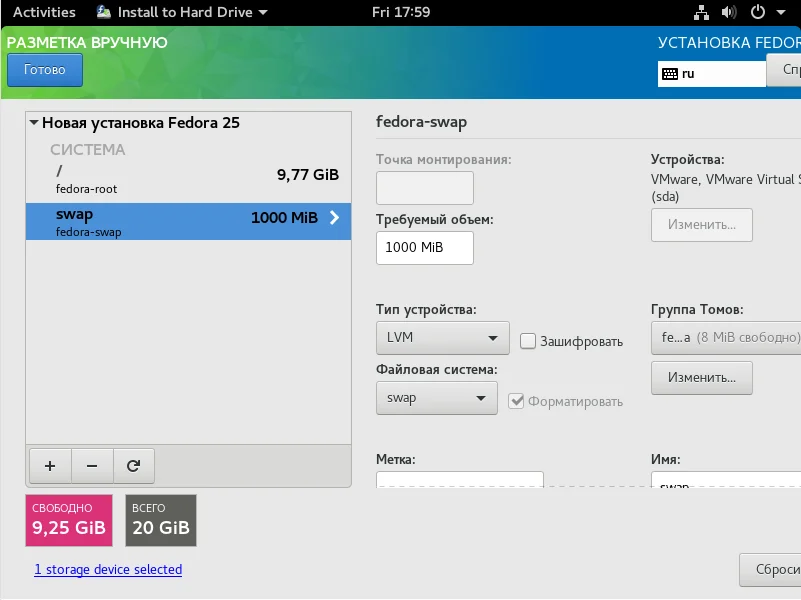
Task: Click the Точка монтирования input field
Action: (x=425, y=188)
